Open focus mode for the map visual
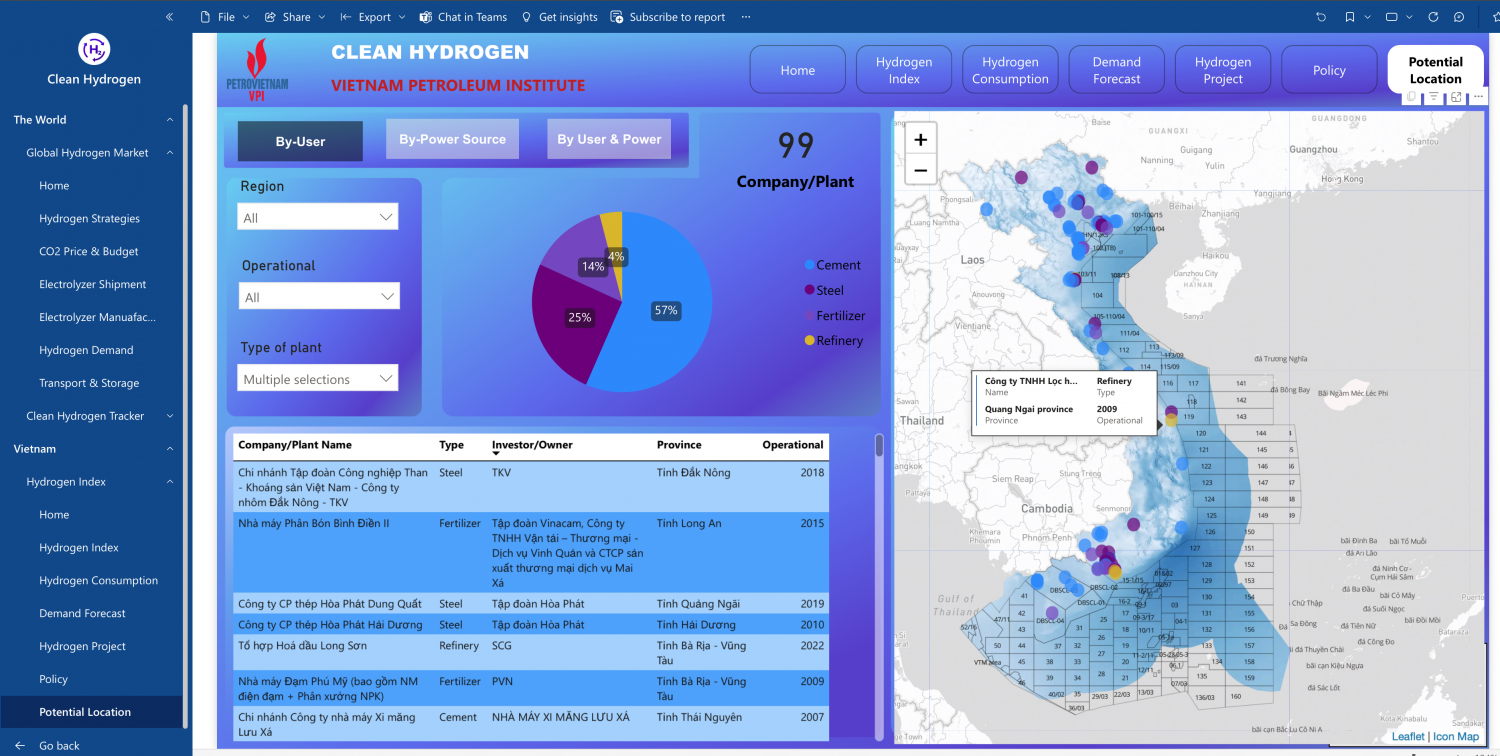The image size is (1500, 756). [x=1456, y=97]
